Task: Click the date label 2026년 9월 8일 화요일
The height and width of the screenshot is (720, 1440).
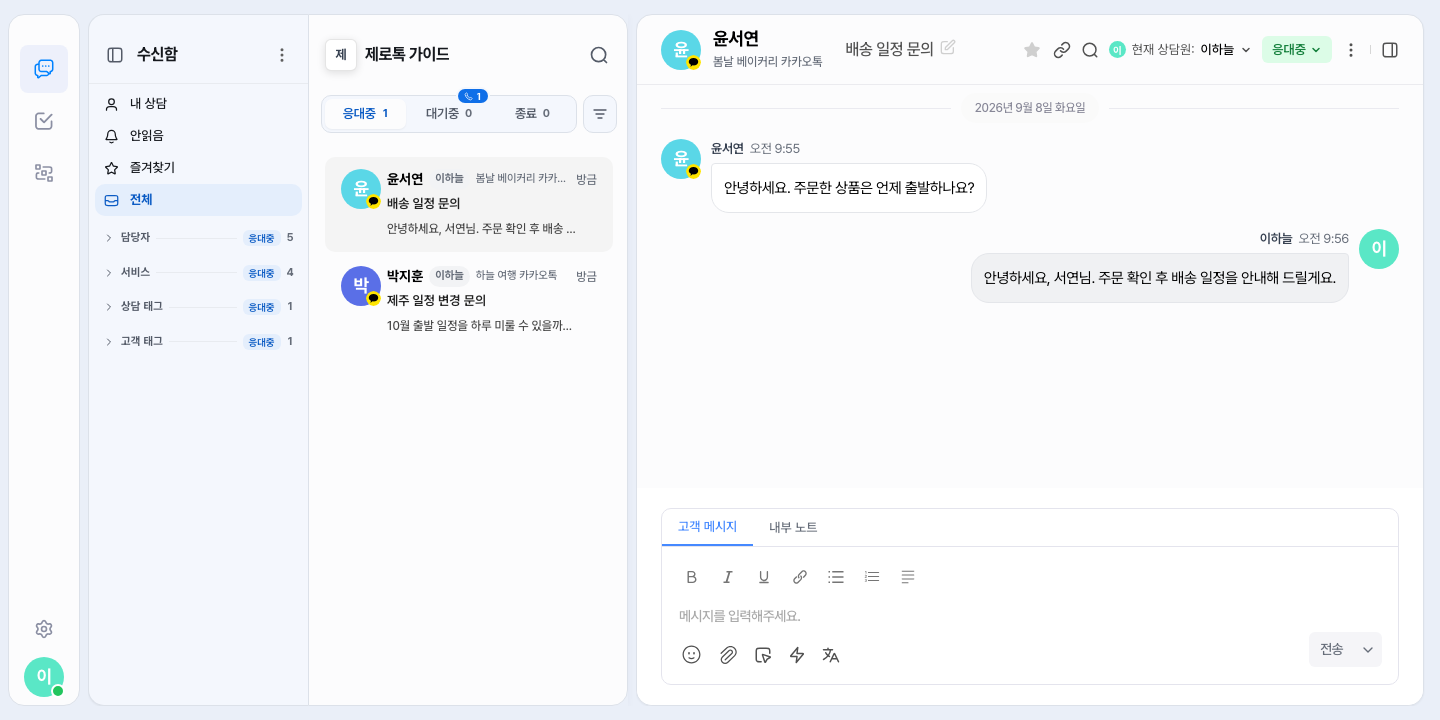Action: (x=1030, y=108)
